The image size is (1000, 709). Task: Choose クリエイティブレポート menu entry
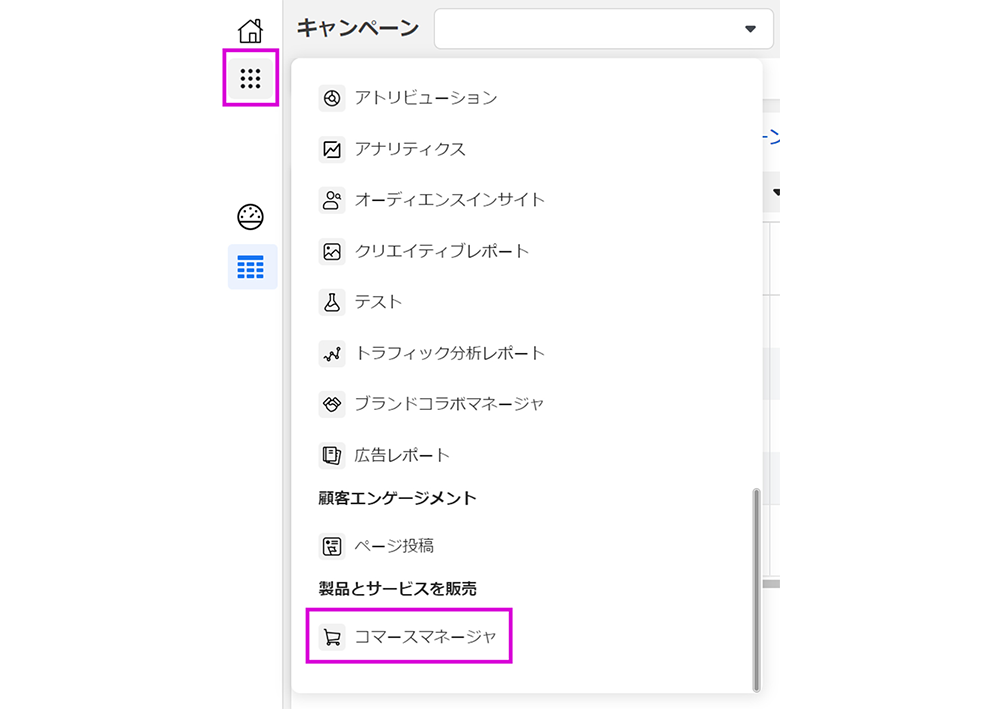coord(441,251)
